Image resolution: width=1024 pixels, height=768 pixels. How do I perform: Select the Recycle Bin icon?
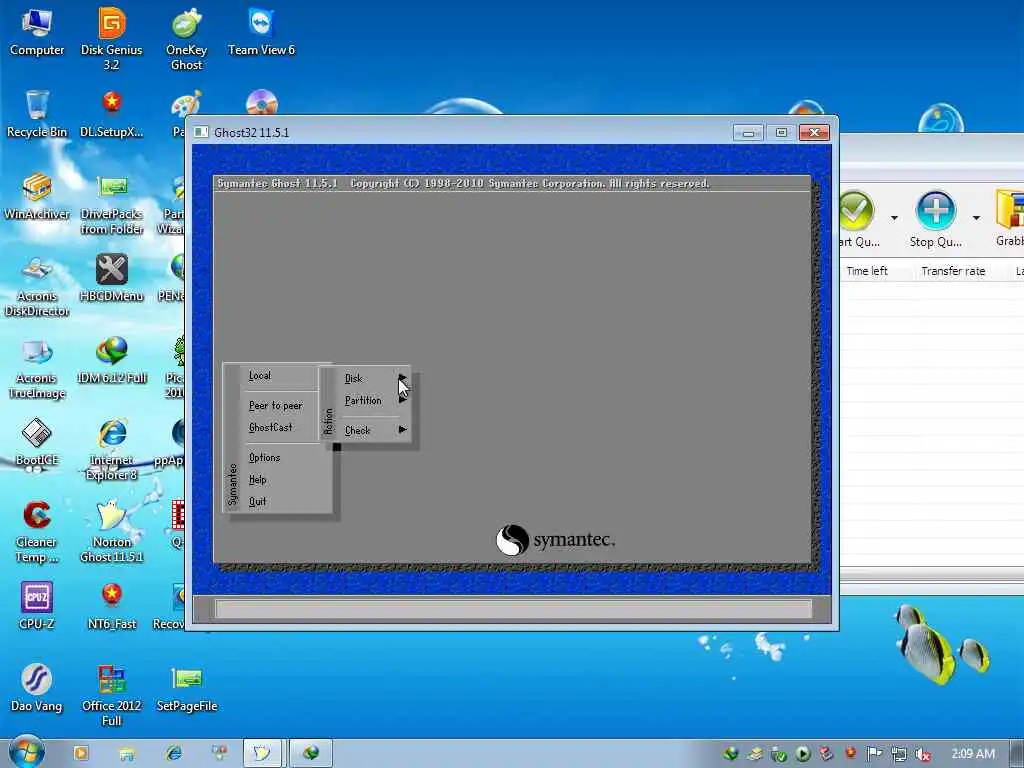[x=37, y=114]
